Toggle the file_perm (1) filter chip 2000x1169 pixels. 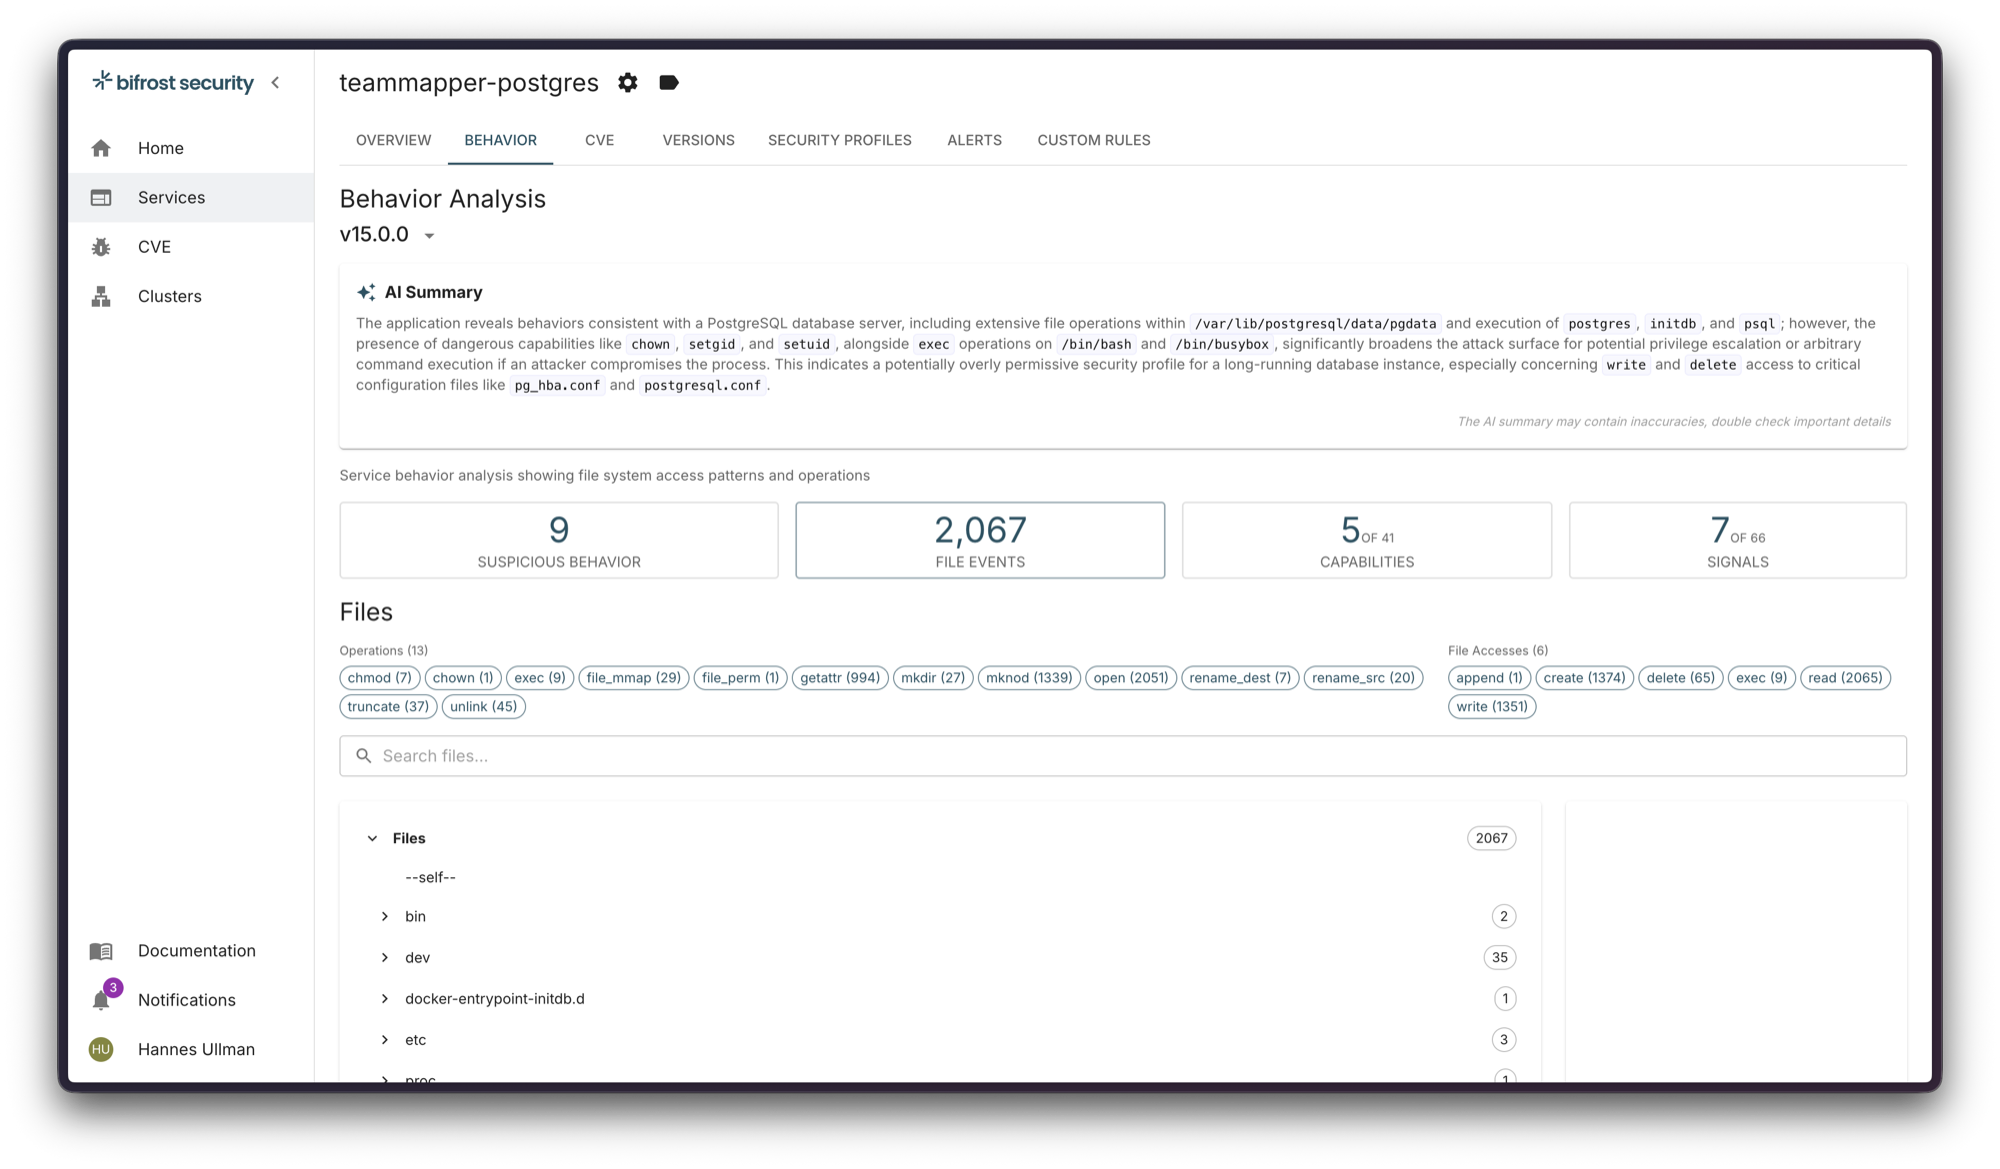tap(741, 678)
